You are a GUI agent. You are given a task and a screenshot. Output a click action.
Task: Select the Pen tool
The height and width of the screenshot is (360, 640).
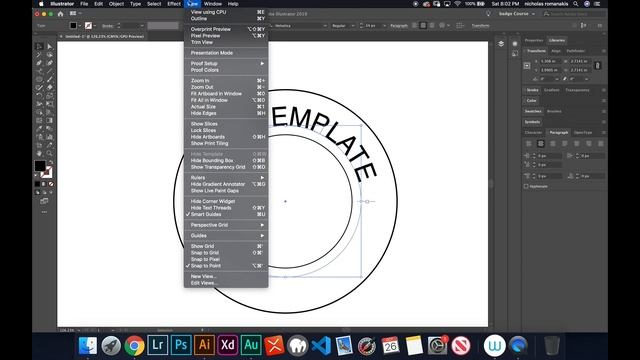39,63
